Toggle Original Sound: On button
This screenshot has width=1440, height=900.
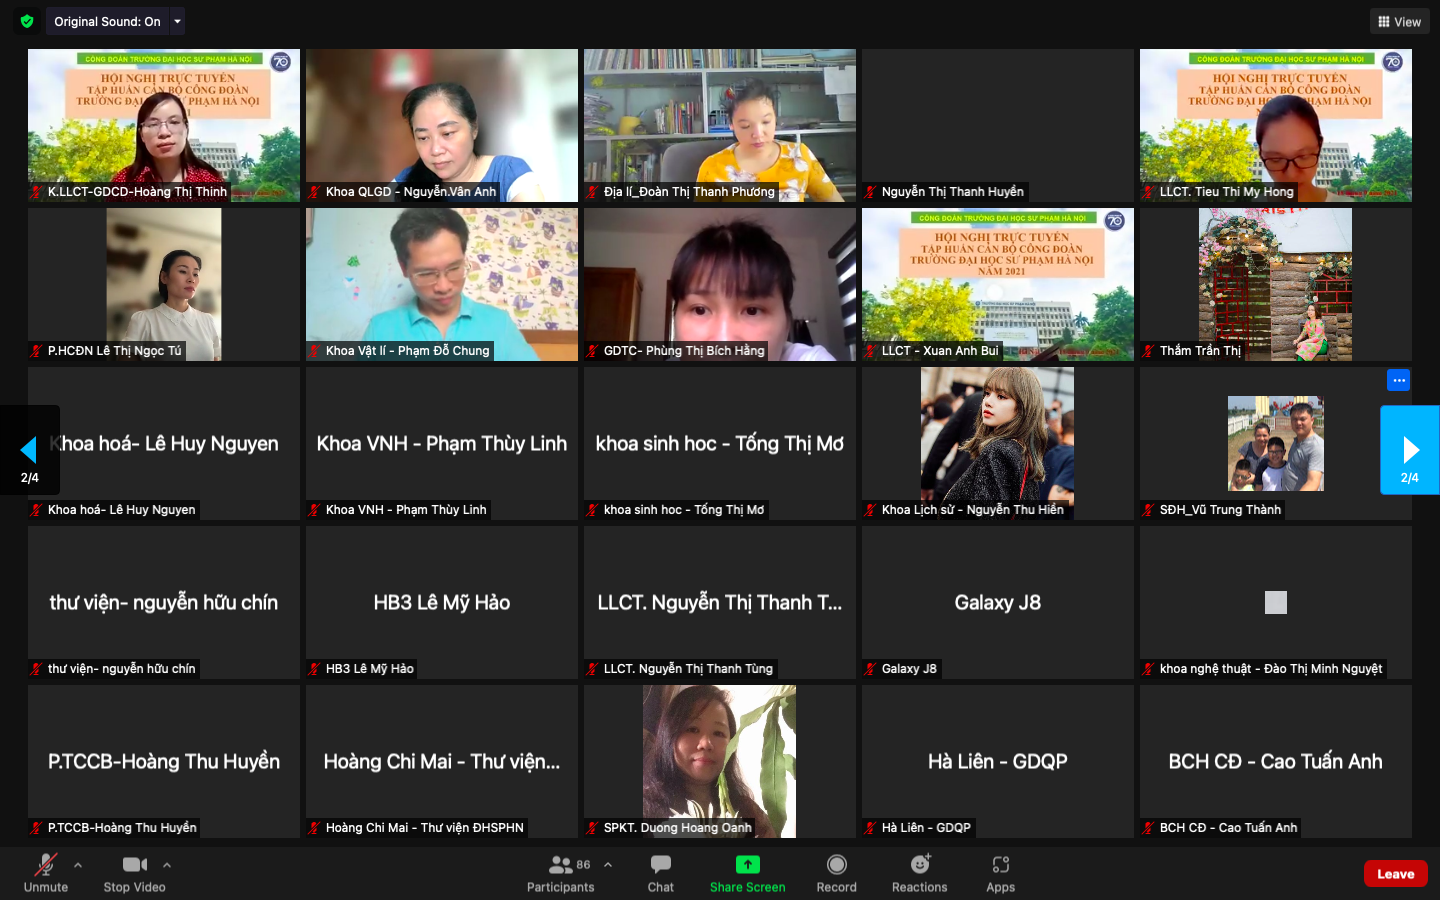point(107,21)
